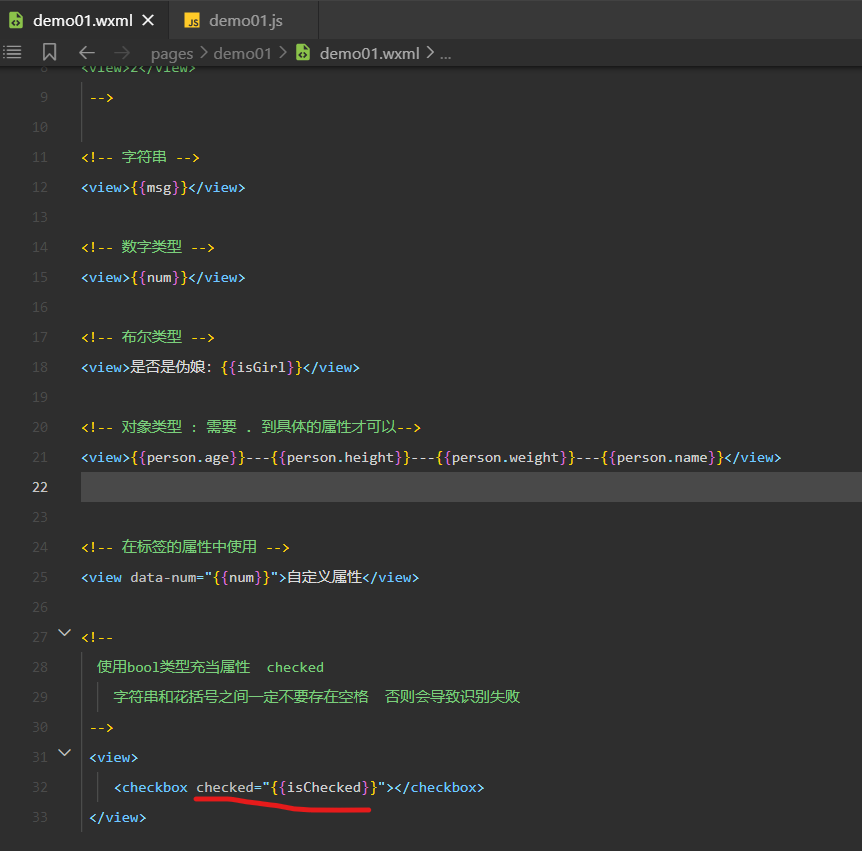Select the demo01 folder breadcrumb
The width and height of the screenshot is (862, 851).
[242, 53]
